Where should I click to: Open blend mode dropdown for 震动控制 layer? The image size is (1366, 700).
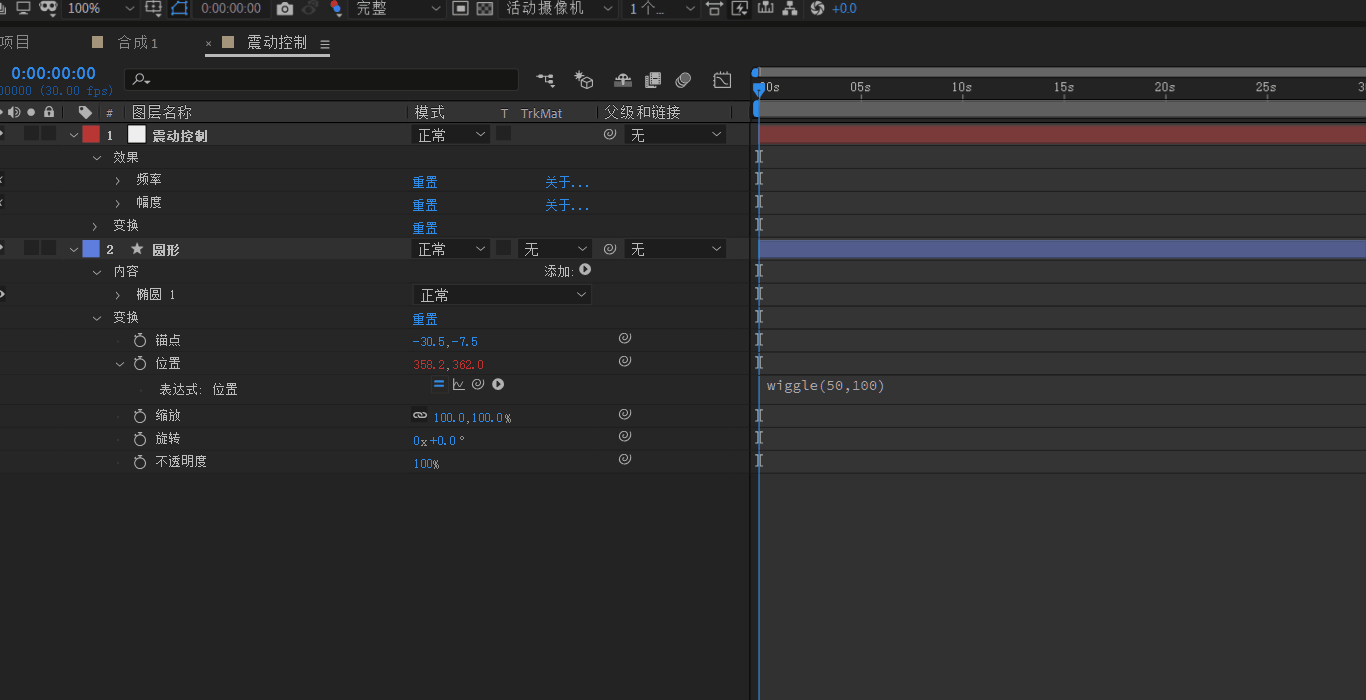[x=451, y=134]
